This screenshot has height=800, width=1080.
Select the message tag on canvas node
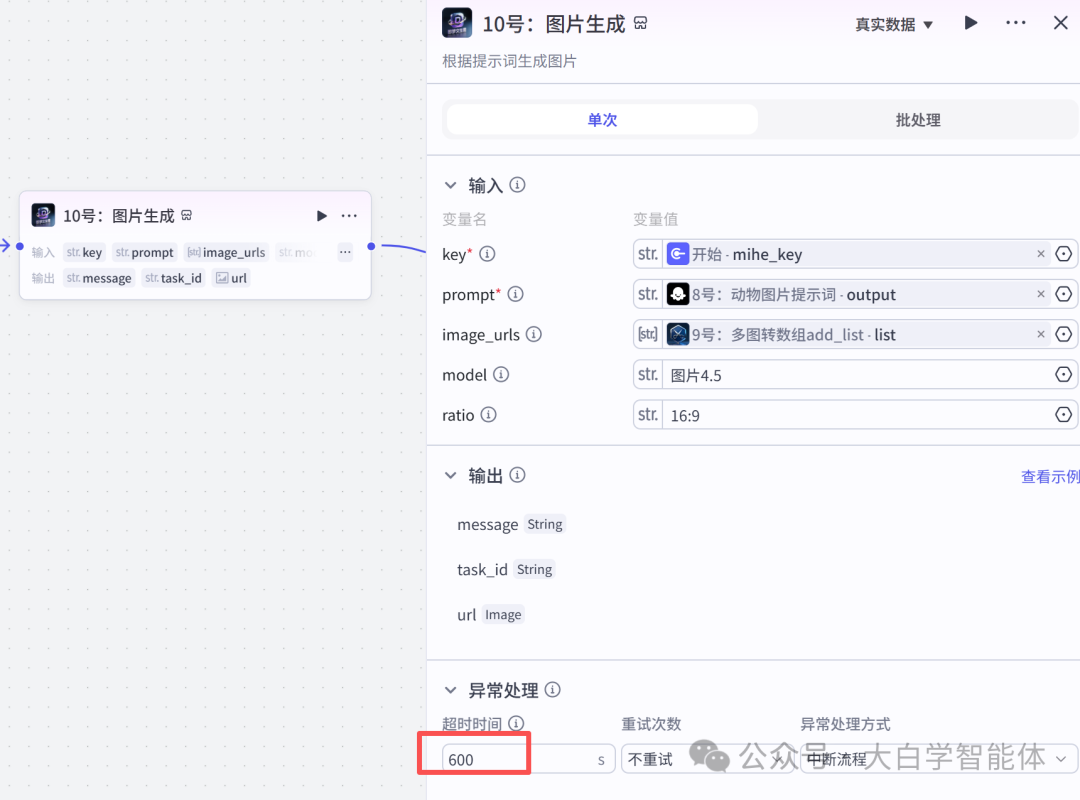[99, 278]
